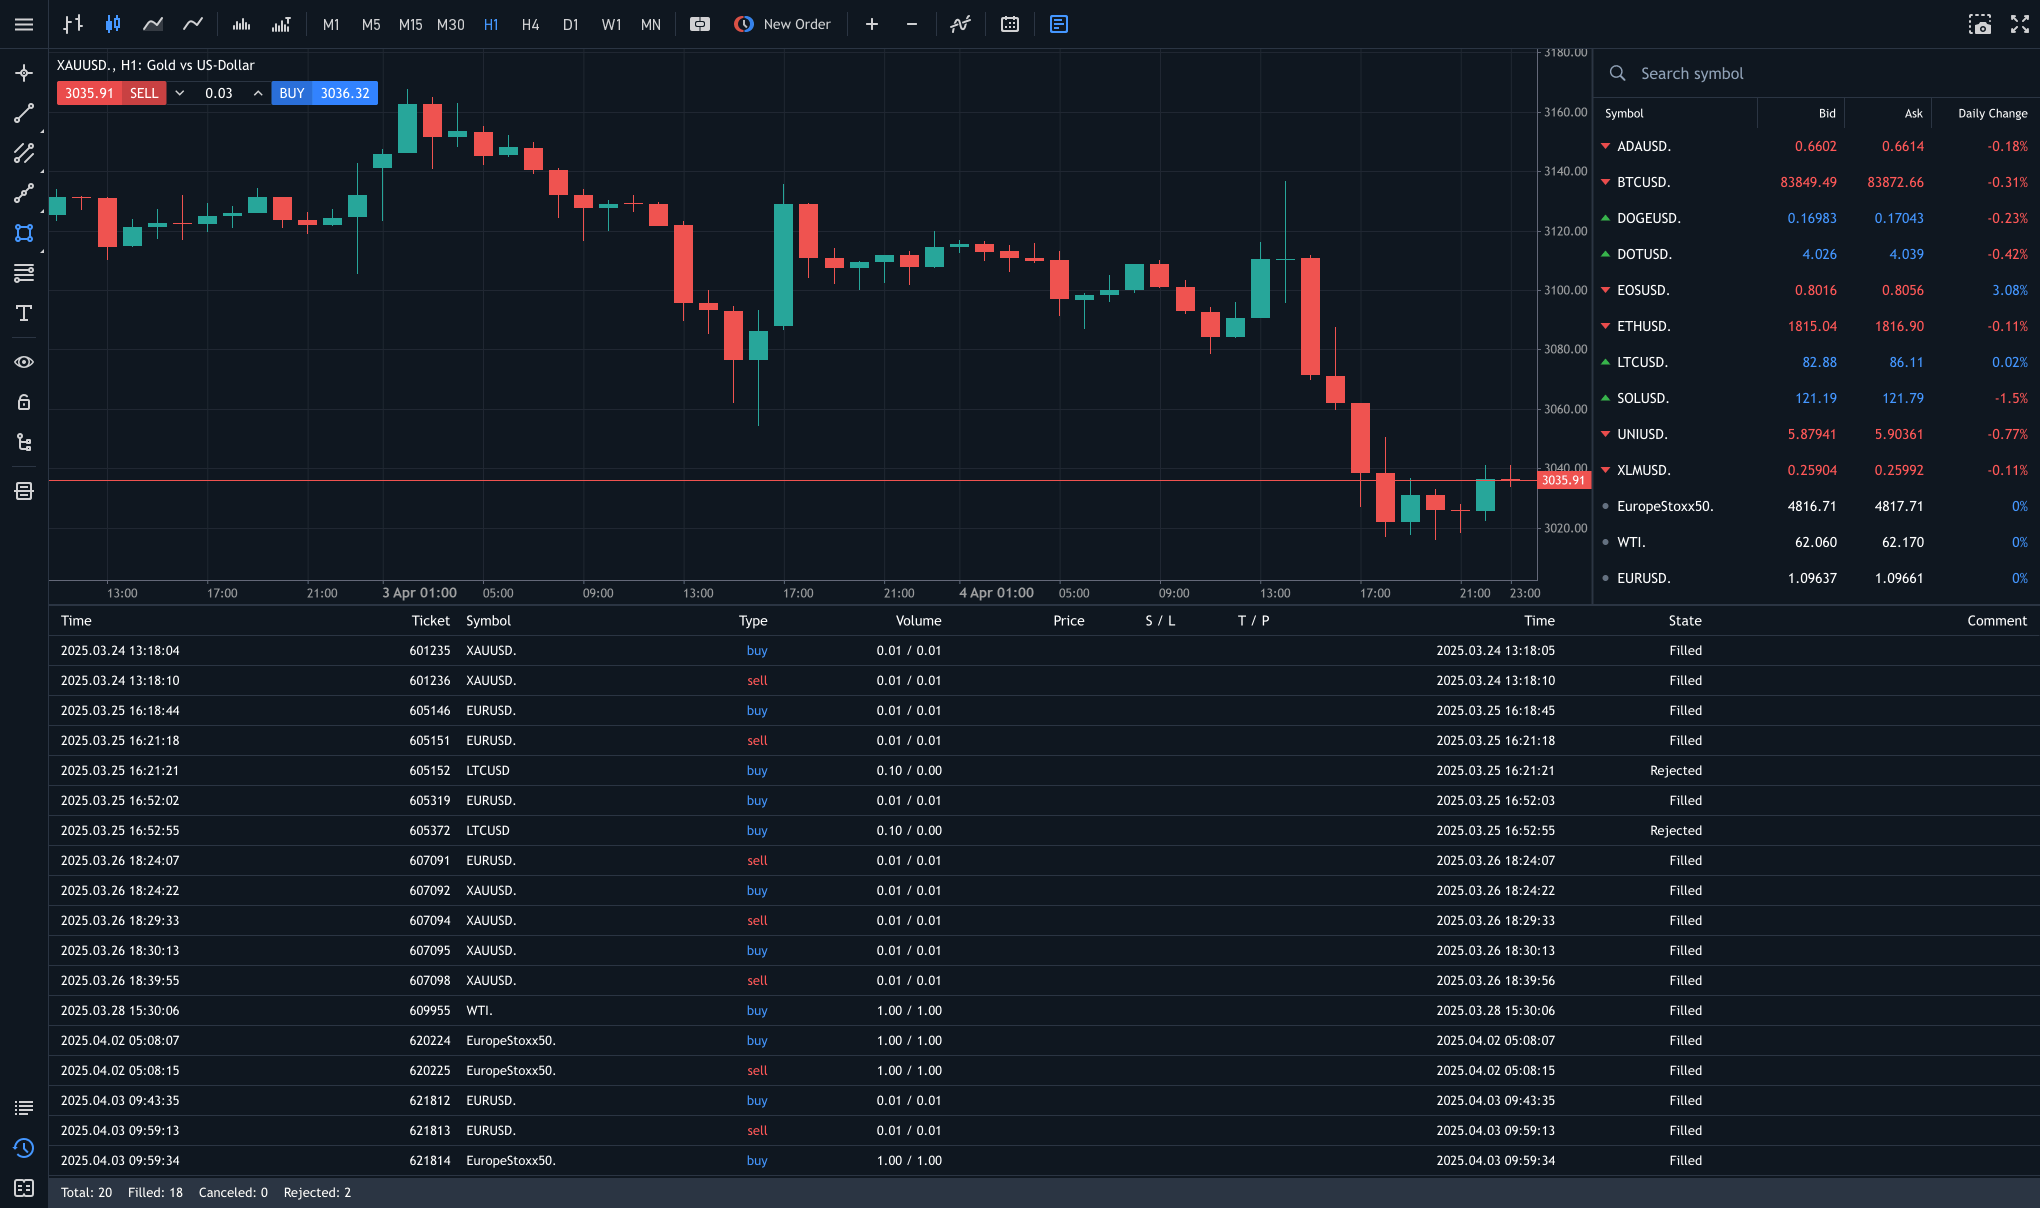This screenshot has height=1208, width=2040.
Task: Toggle the lock drawings icon
Action: [24, 402]
